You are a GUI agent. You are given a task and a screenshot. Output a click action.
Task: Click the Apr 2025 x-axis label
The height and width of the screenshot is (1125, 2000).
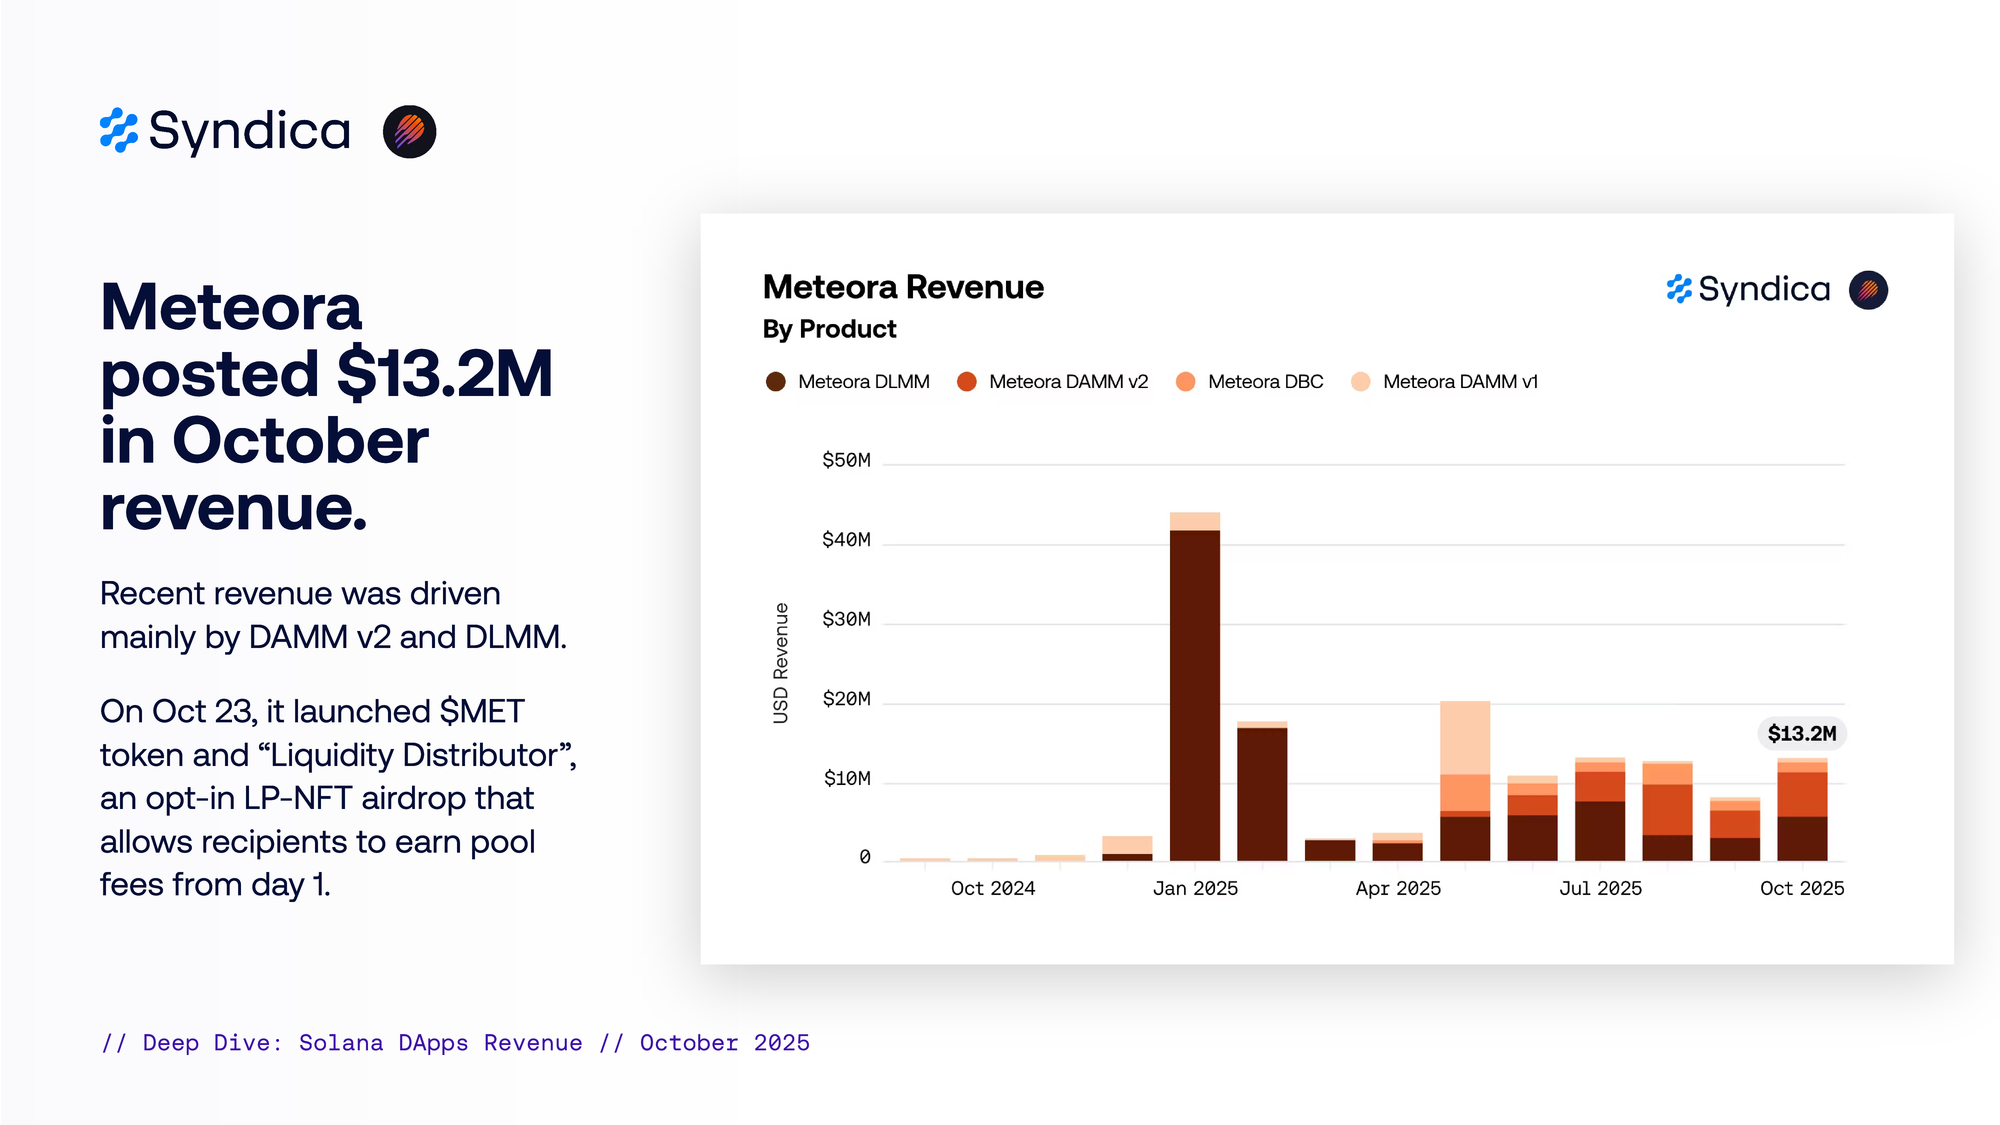[x=1398, y=888]
